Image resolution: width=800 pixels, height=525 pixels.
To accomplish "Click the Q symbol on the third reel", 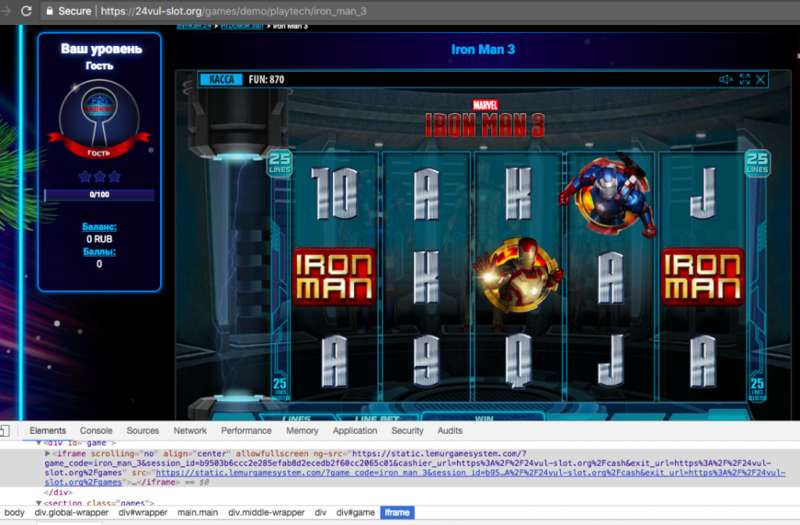I will (x=518, y=360).
